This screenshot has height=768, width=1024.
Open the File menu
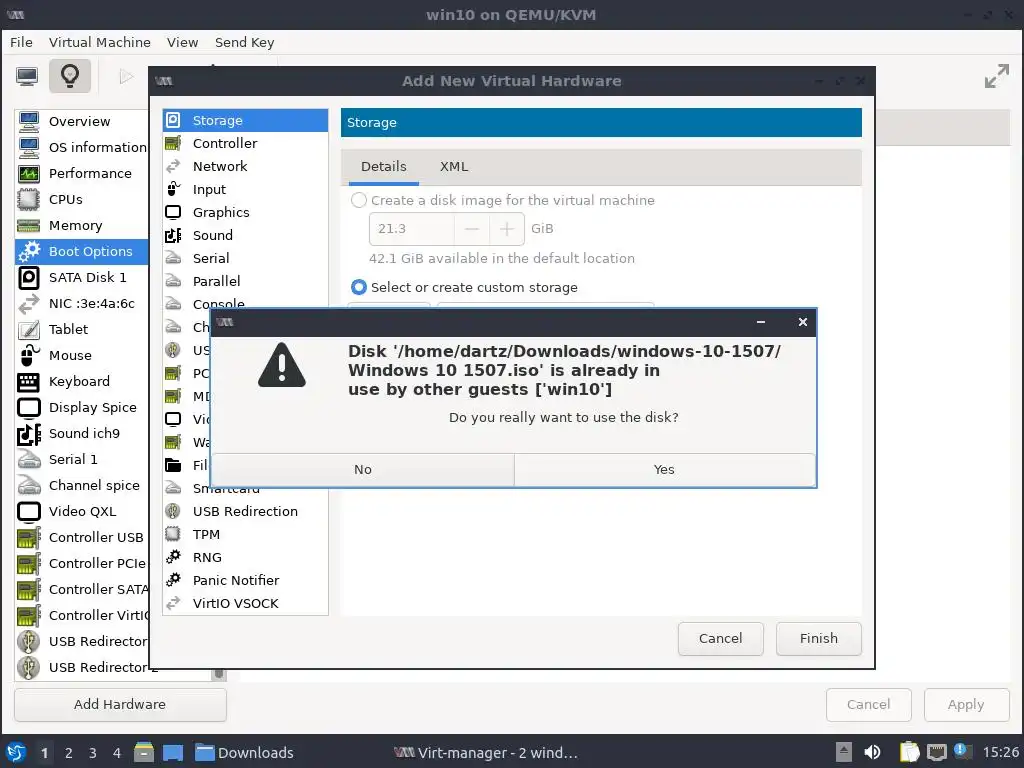point(22,42)
